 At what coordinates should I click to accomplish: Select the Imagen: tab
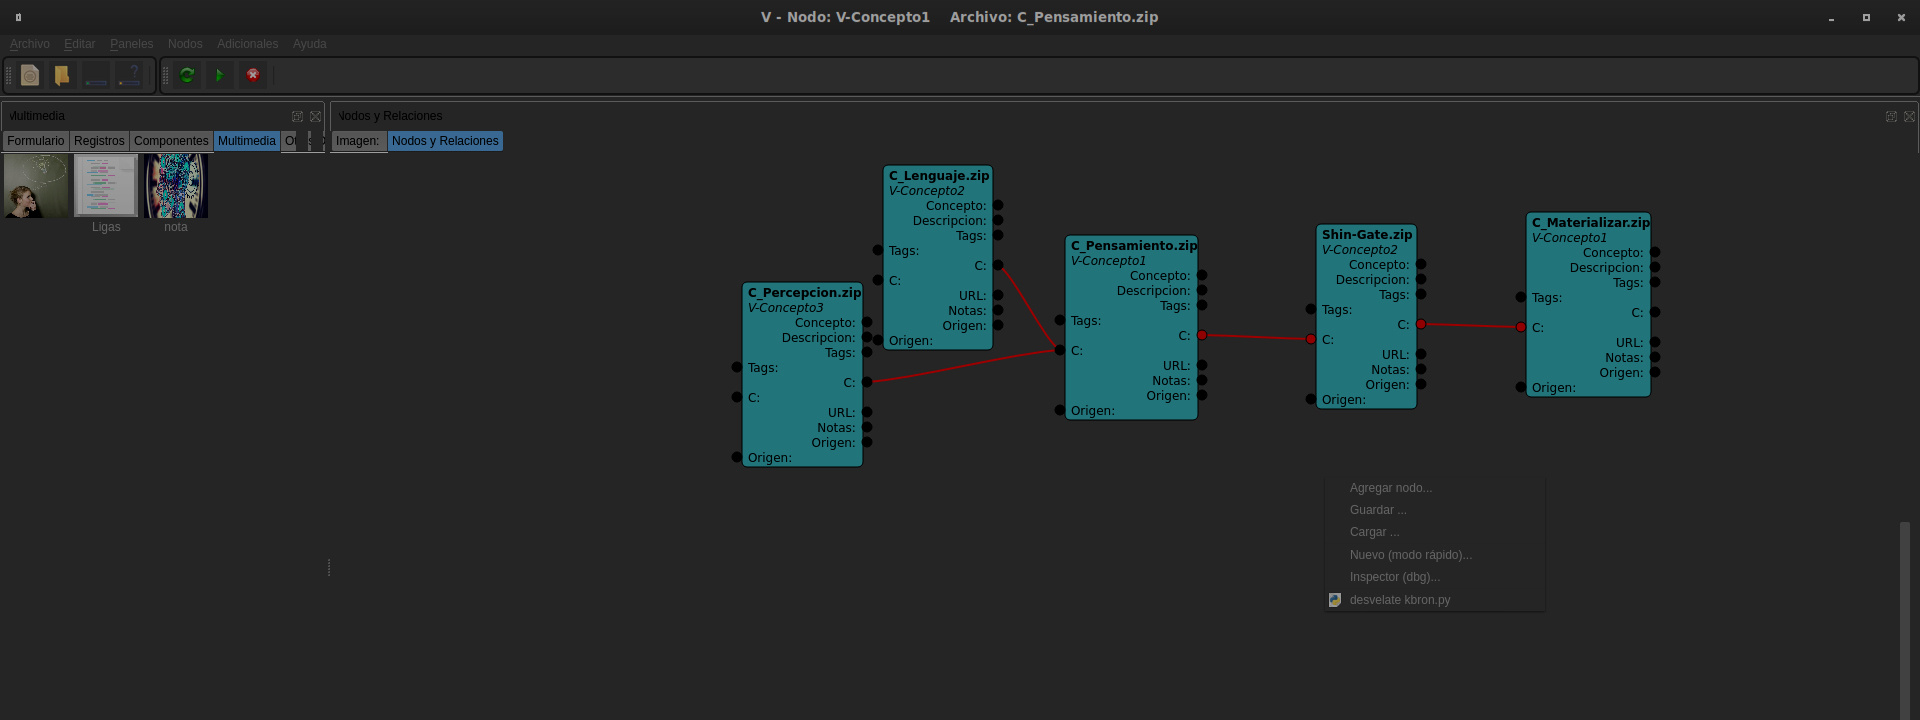point(358,141)
